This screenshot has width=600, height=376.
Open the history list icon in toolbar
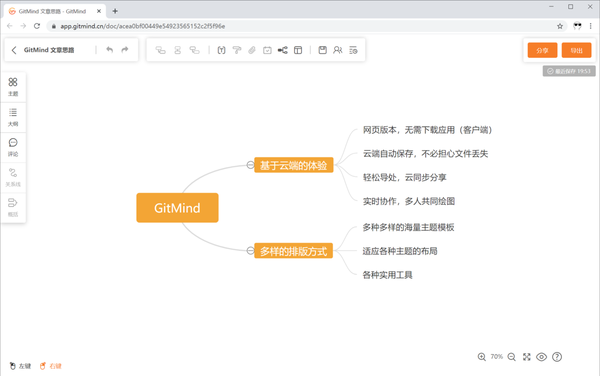coord(353,50)
